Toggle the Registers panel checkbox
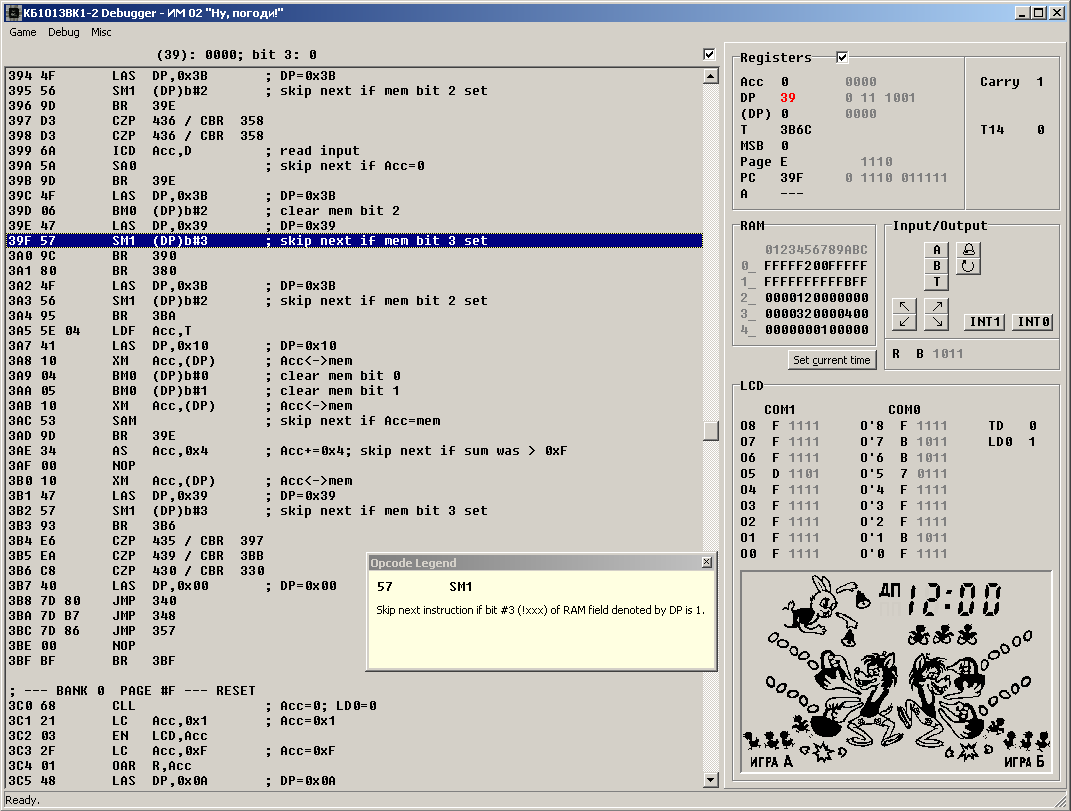The image size is (1071, 811). [x=842, y=57]
